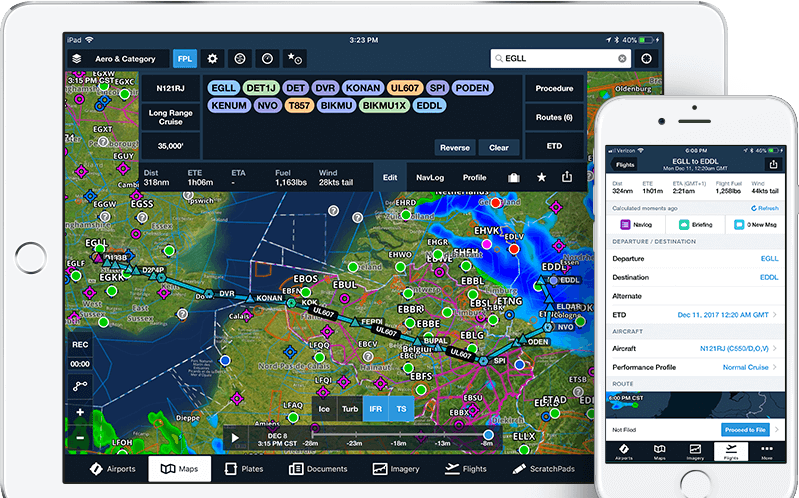The height and width of the screenshot is (498, 799).
Task: Select EGLL departure waypoint bubble
Action: (224, 88)
